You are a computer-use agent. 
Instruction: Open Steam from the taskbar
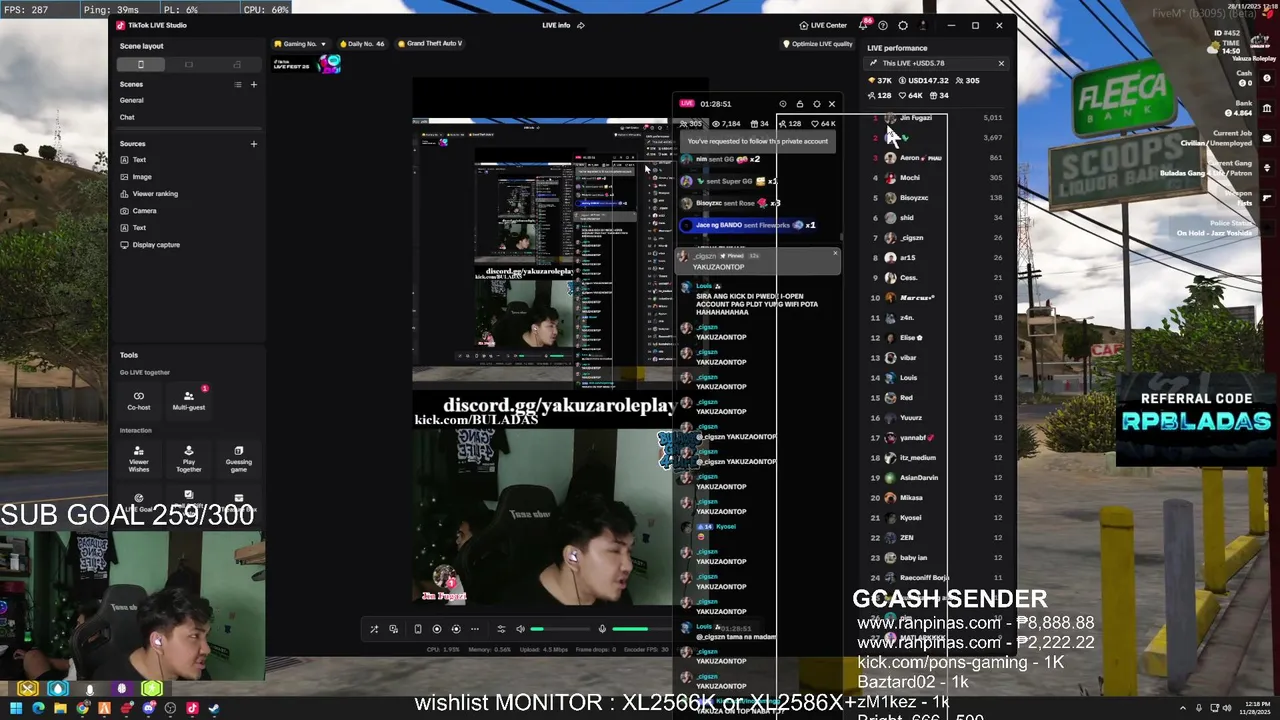(x=214, y=708)
